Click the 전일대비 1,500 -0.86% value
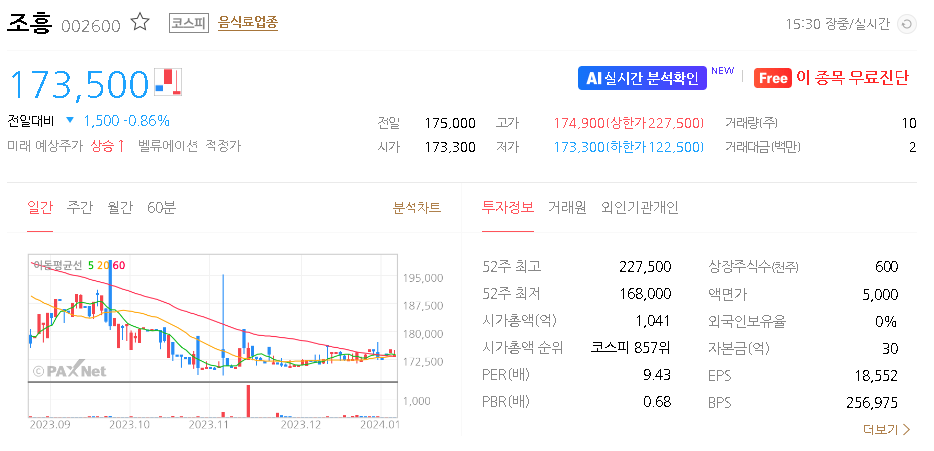Image resolution: width=934 pixels, height=451 pixels. pos(126,121)
